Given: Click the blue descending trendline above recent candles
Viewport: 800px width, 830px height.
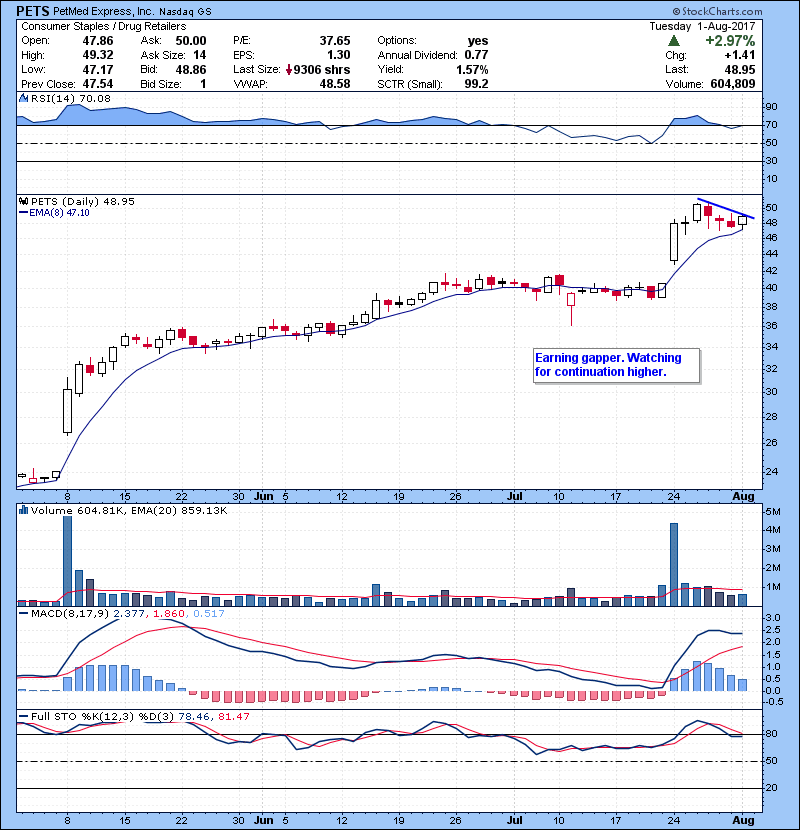Looking at the screenshot, I should click(726, 209).
